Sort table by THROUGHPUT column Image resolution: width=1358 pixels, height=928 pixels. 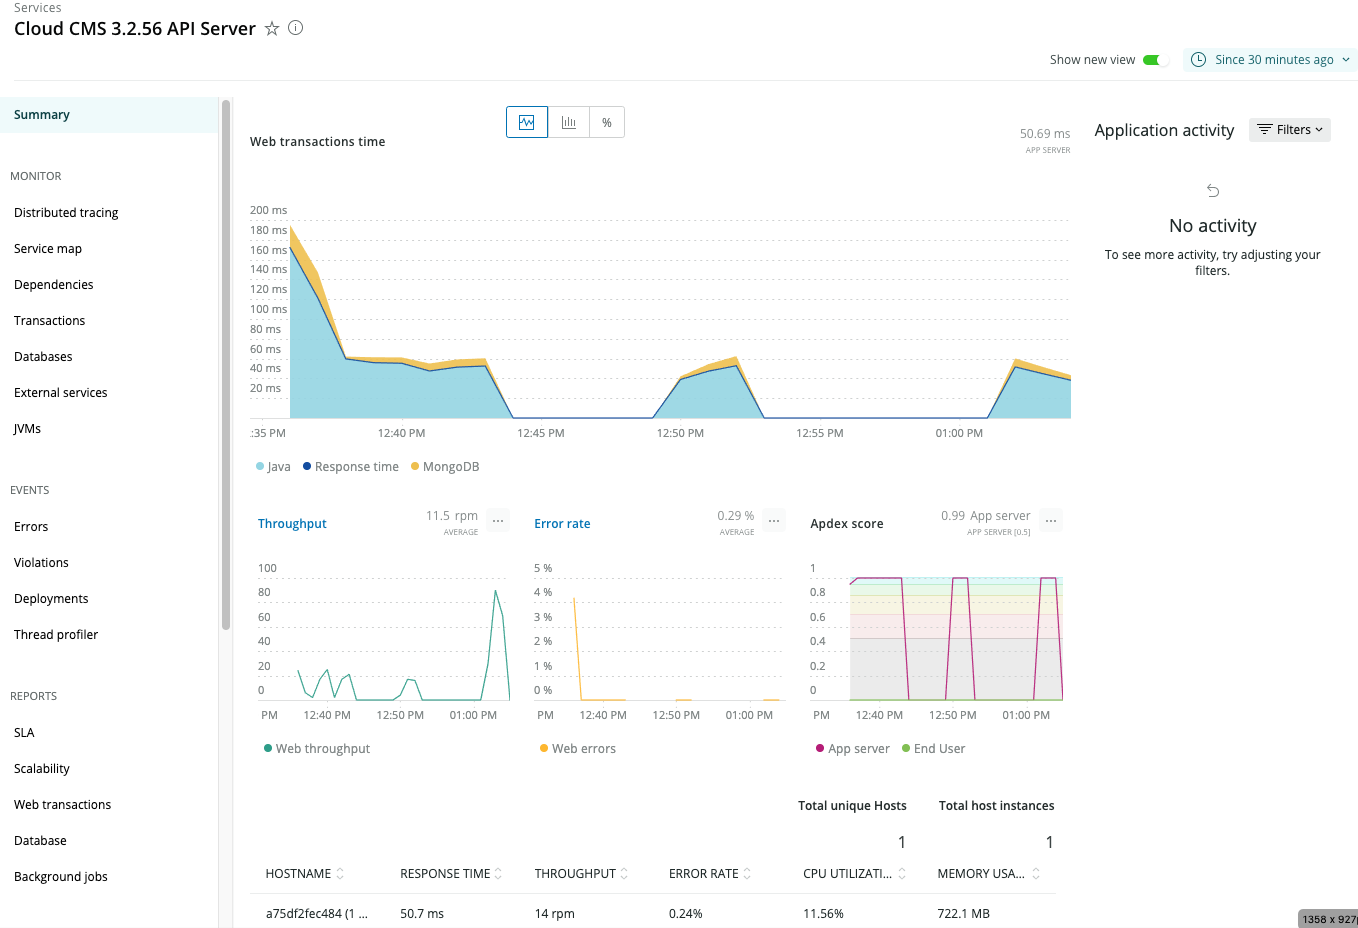click(582, 874)
